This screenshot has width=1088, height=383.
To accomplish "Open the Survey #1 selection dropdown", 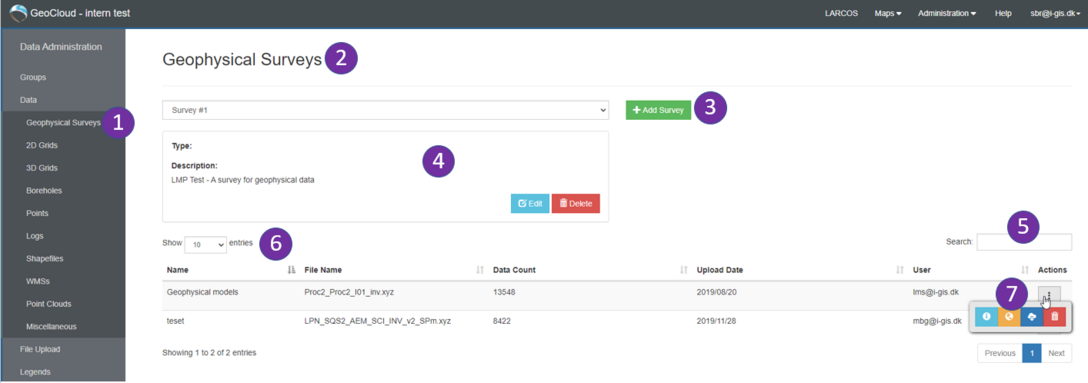I will [x=385, y=110].
